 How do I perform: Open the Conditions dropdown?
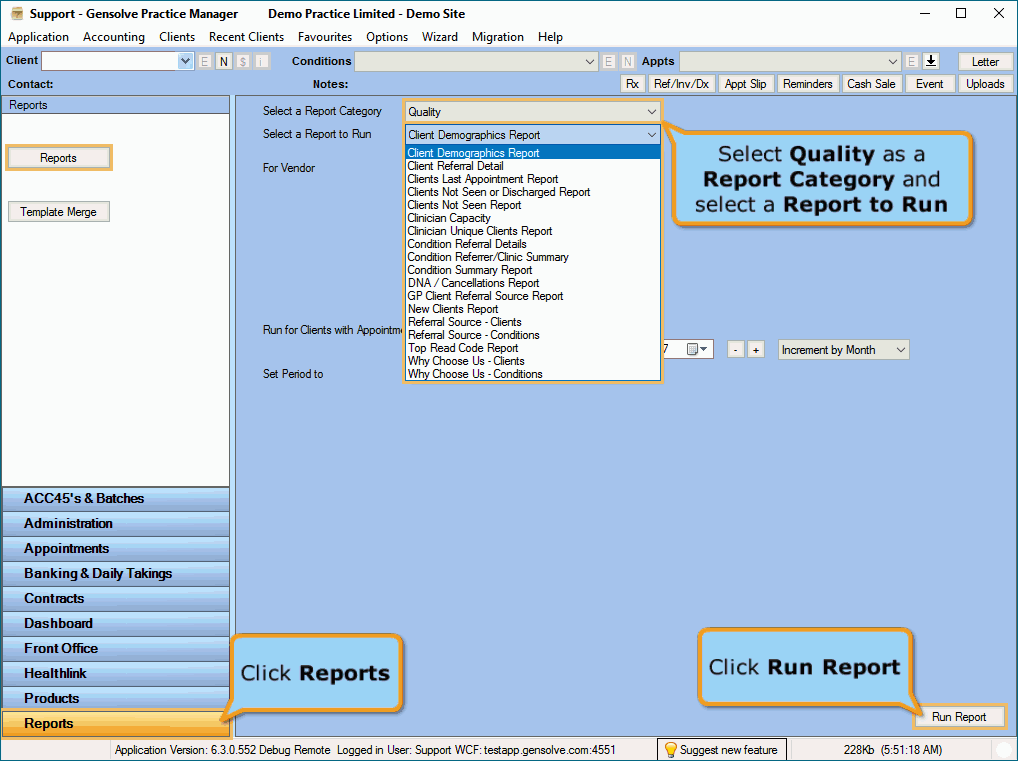click(x=590, y=62)
